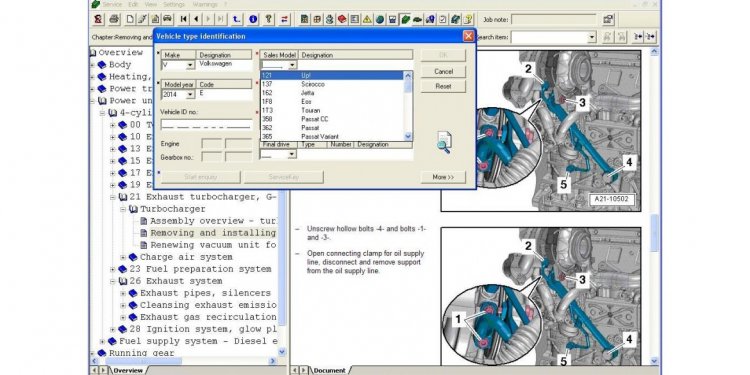The height and width of the screenshot is (375, 750).
Task: Click the teal book toolbar icon
Action: click(x=455, y=19)
